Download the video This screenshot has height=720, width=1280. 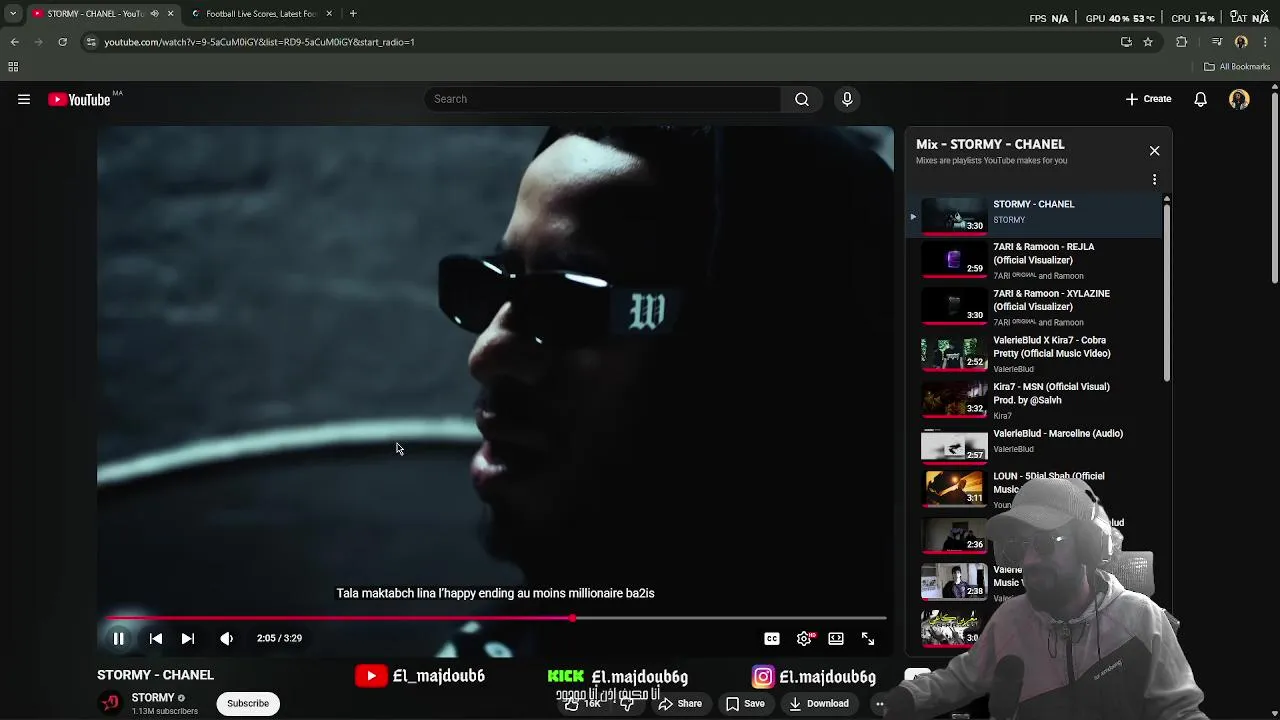[819, 704]
